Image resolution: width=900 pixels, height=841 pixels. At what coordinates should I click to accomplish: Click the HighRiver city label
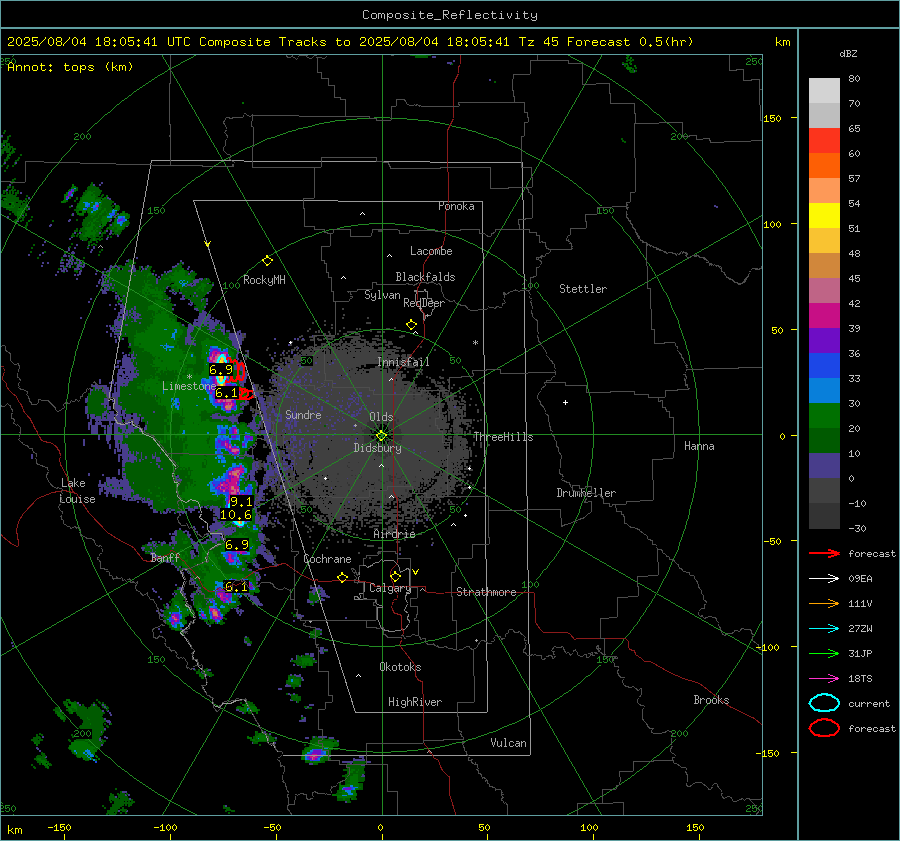pyautogui.click(x=415, y=703)
